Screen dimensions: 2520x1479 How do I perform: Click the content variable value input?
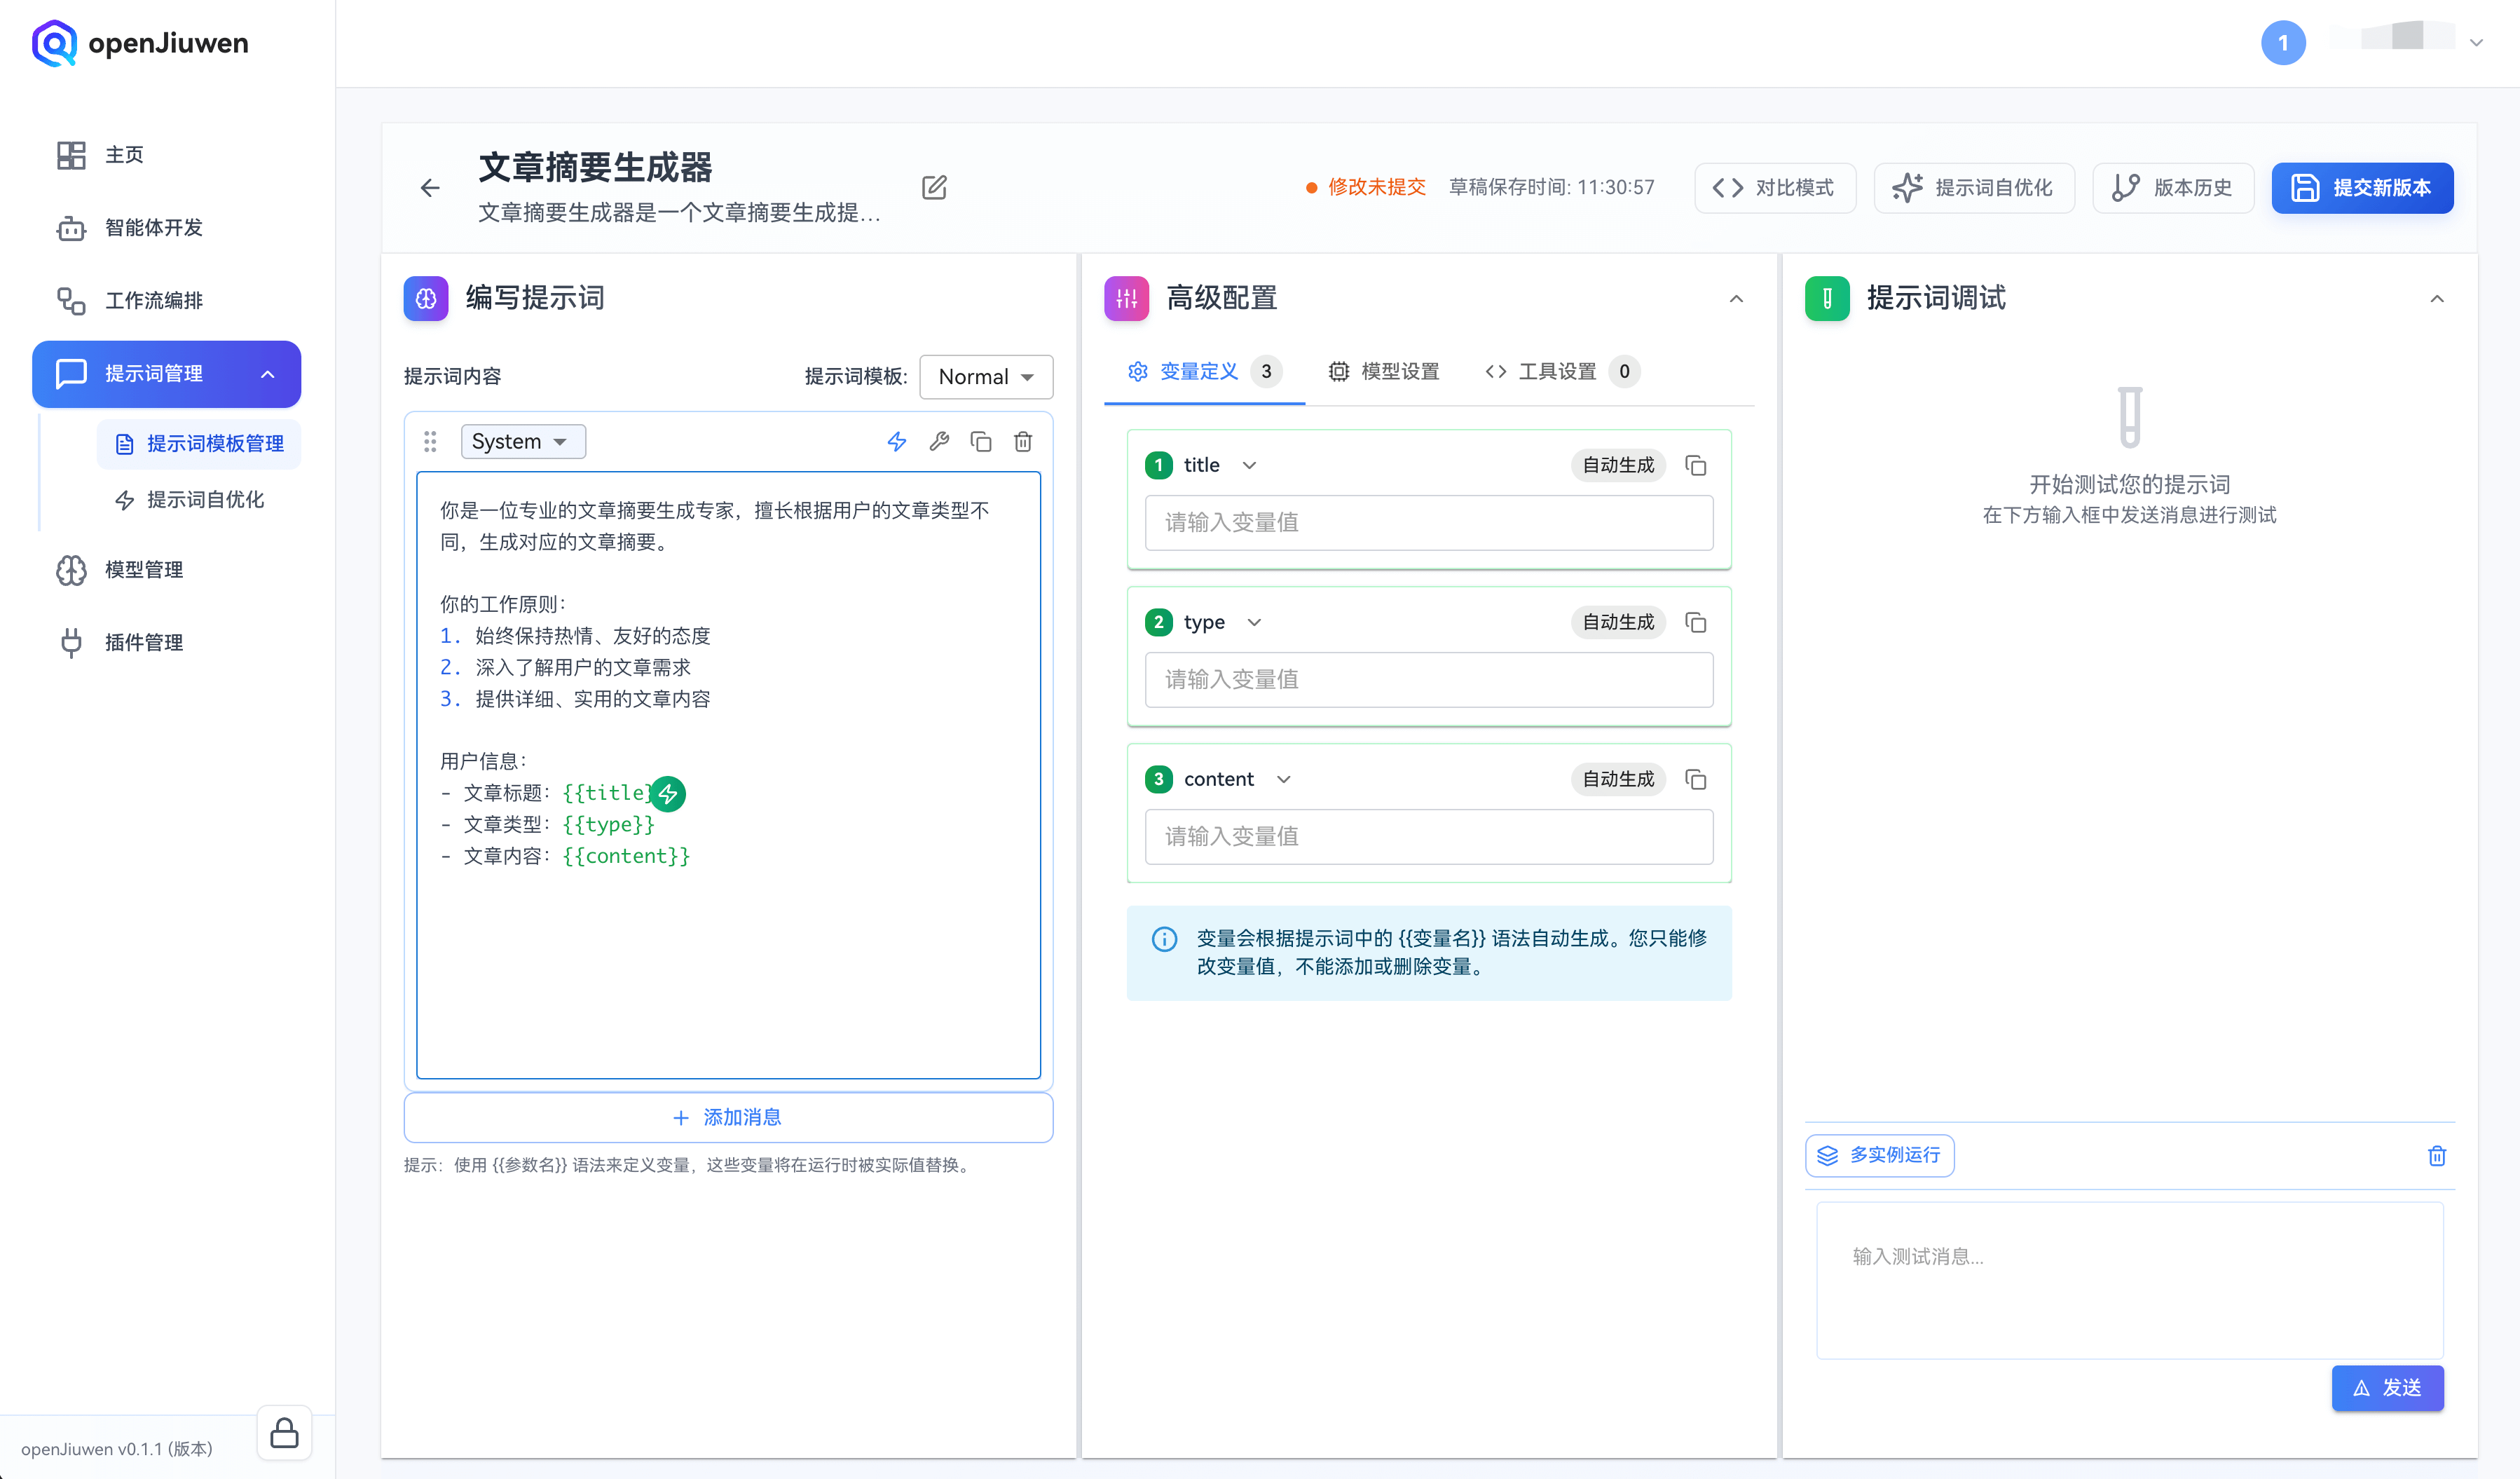(x=1429, y=837)
